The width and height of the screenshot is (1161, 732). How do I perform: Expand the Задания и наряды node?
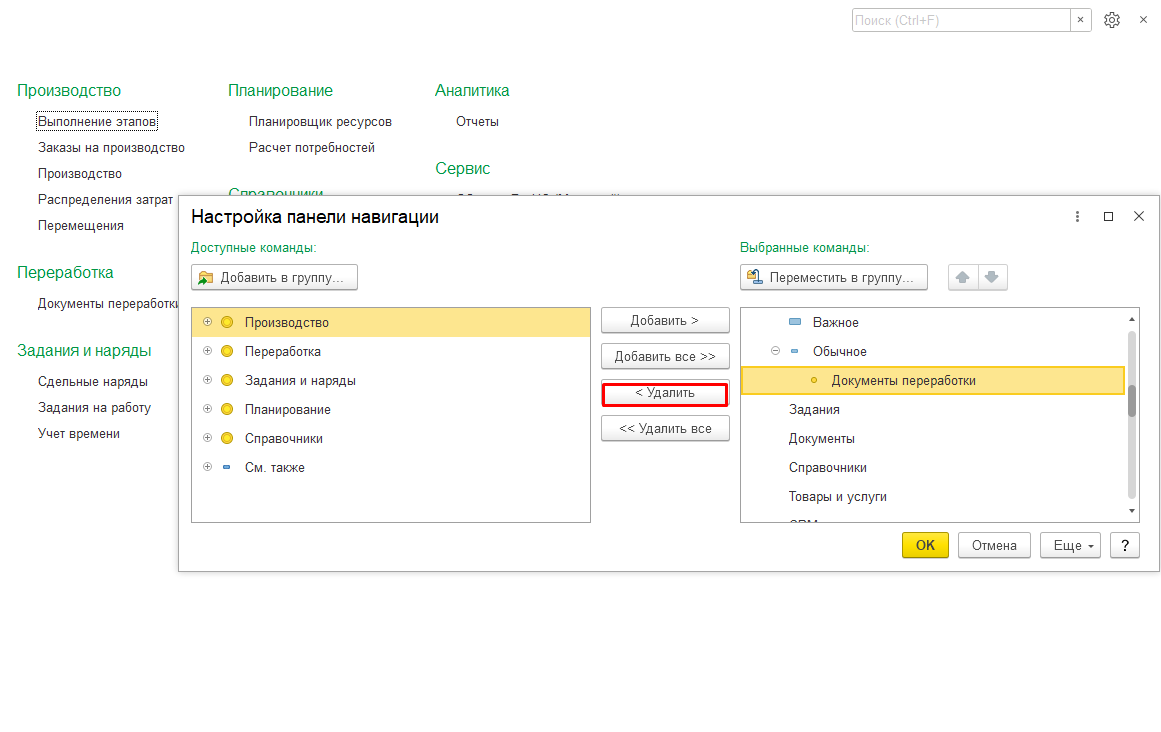[x=207, y=380]
